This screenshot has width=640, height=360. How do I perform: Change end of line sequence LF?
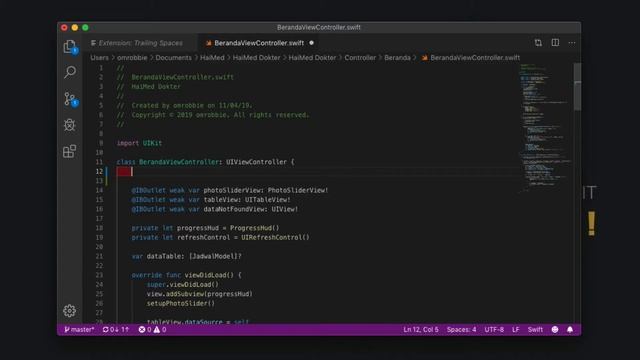516,329
